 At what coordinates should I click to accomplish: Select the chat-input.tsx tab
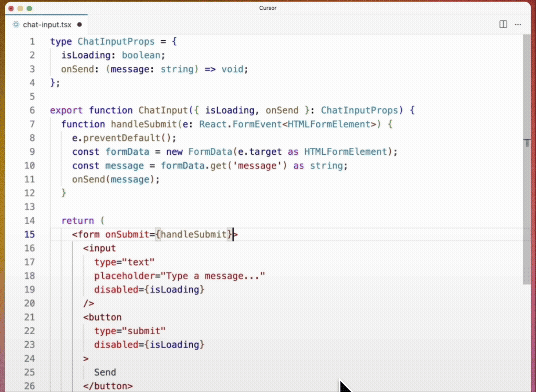pos(46,25)
